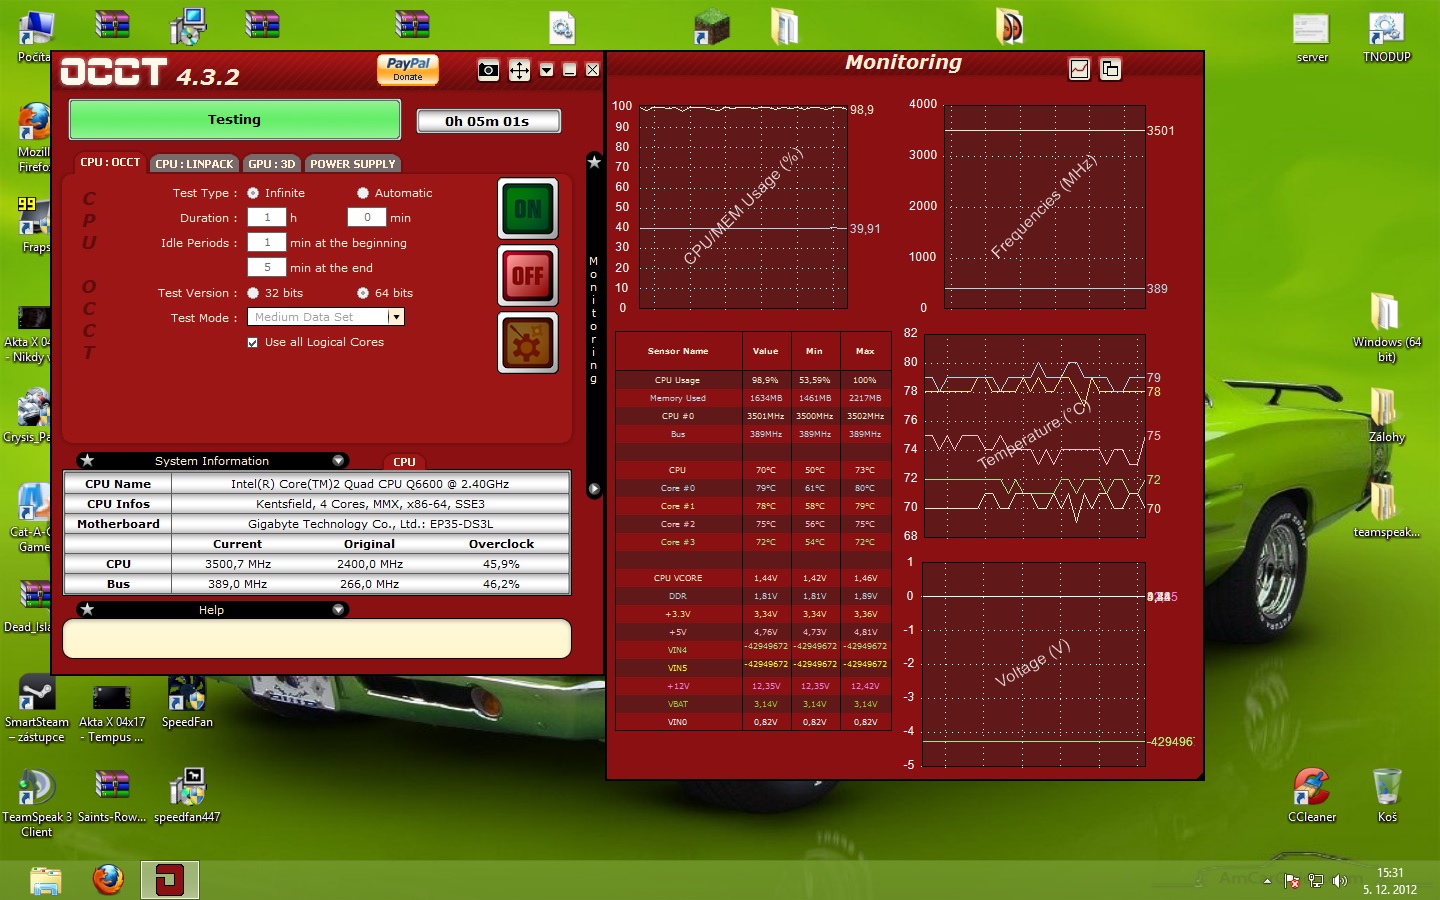
Task: Stop the test with the red OFF button
Action: tap(528, 275)
